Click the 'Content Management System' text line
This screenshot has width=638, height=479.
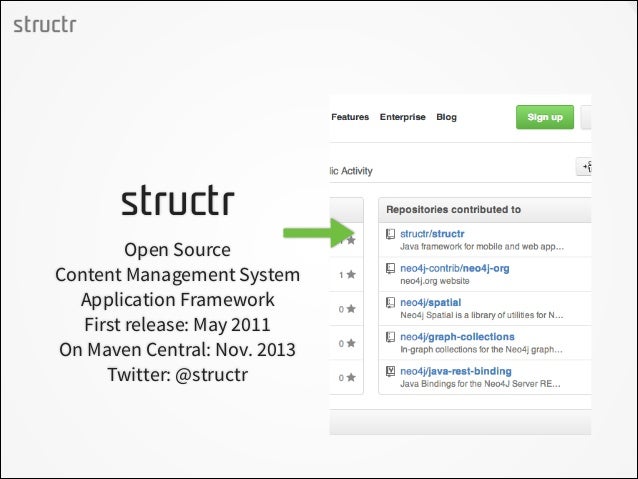[177, 275]
